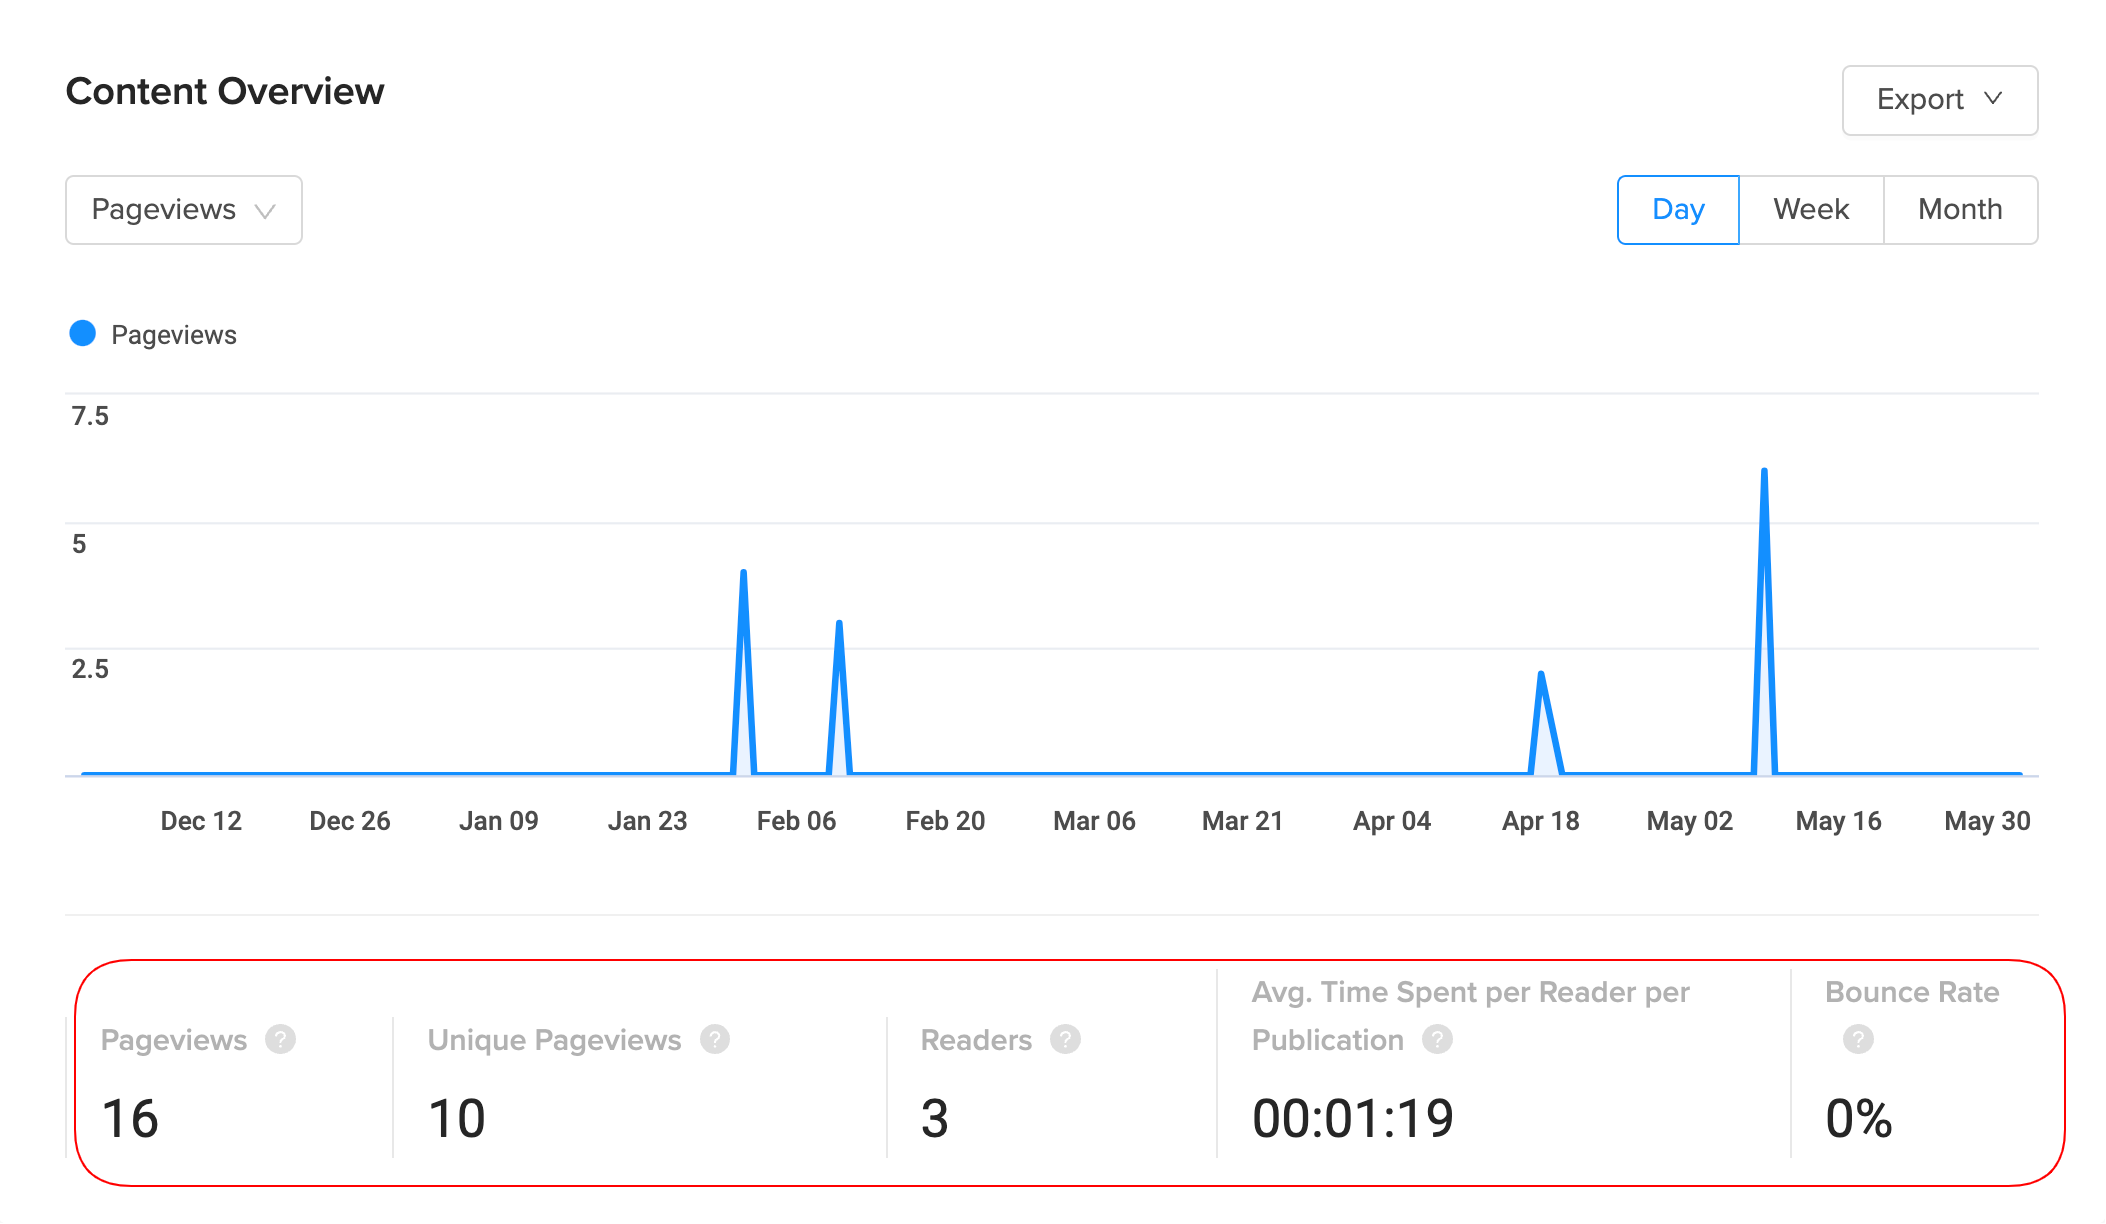This screenshot has width=2106, height=1224.
Task: Click the chart spike after Feb 06
Action: click(x=839, y=625)
